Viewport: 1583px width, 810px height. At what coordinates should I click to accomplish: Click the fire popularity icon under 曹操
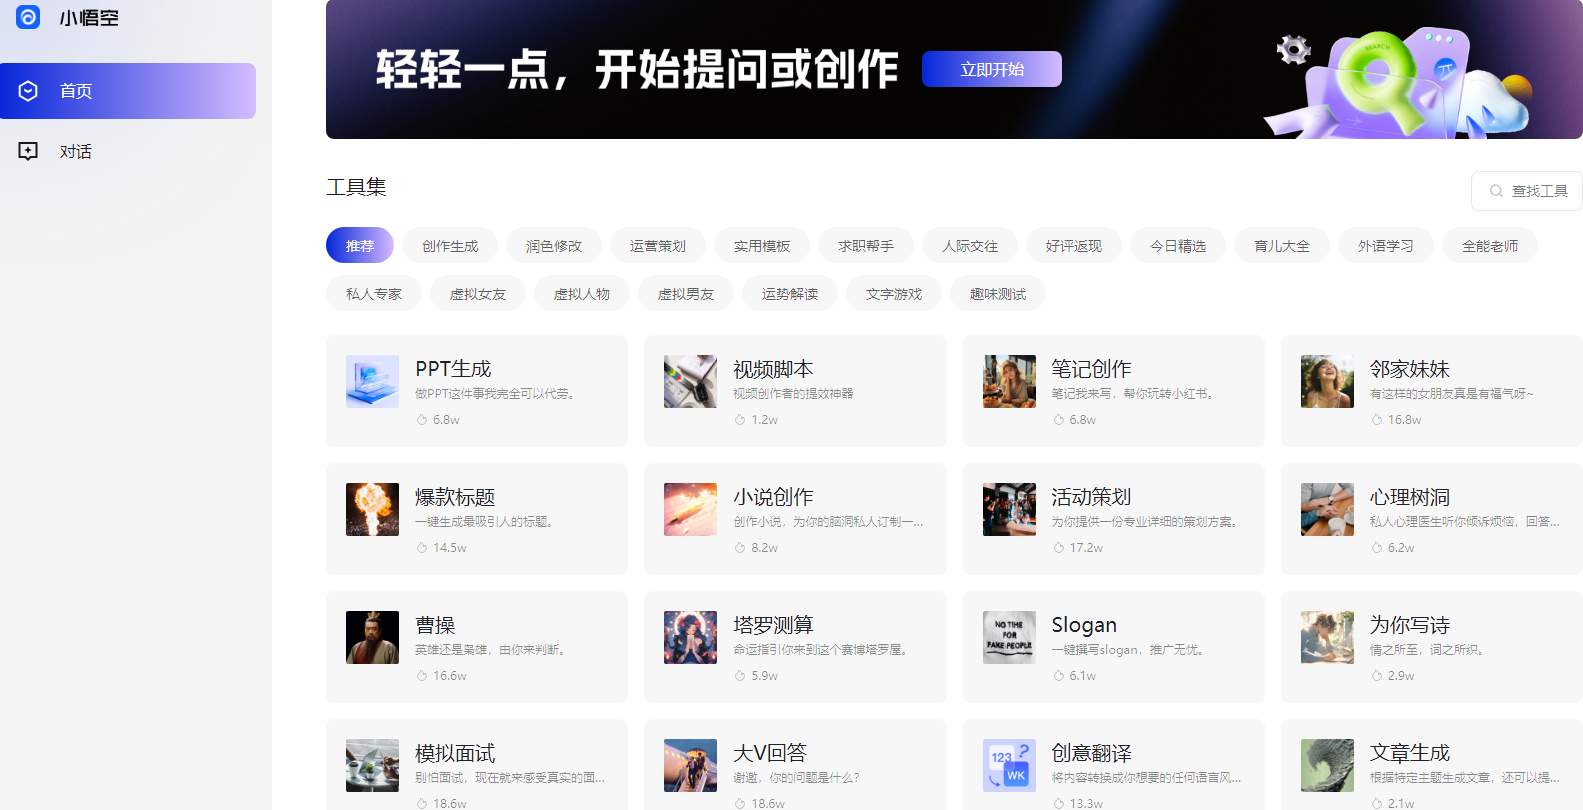tap(422, 676)
